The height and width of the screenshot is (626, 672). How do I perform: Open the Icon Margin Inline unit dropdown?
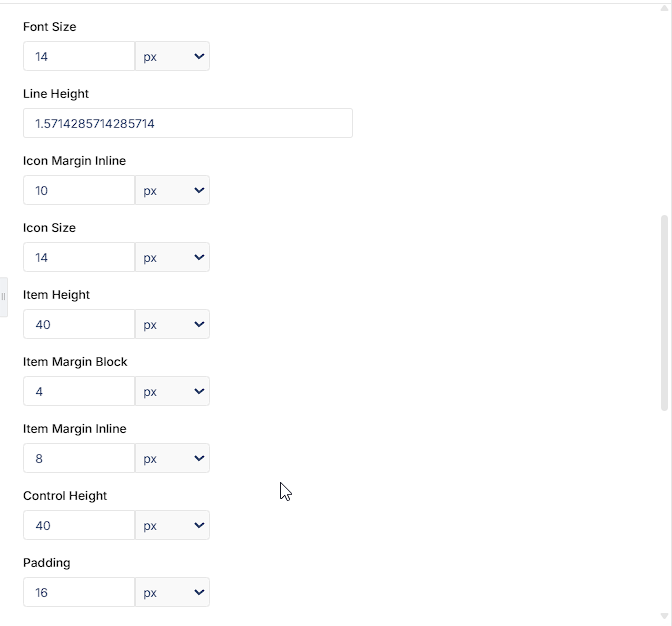(172, 190)
